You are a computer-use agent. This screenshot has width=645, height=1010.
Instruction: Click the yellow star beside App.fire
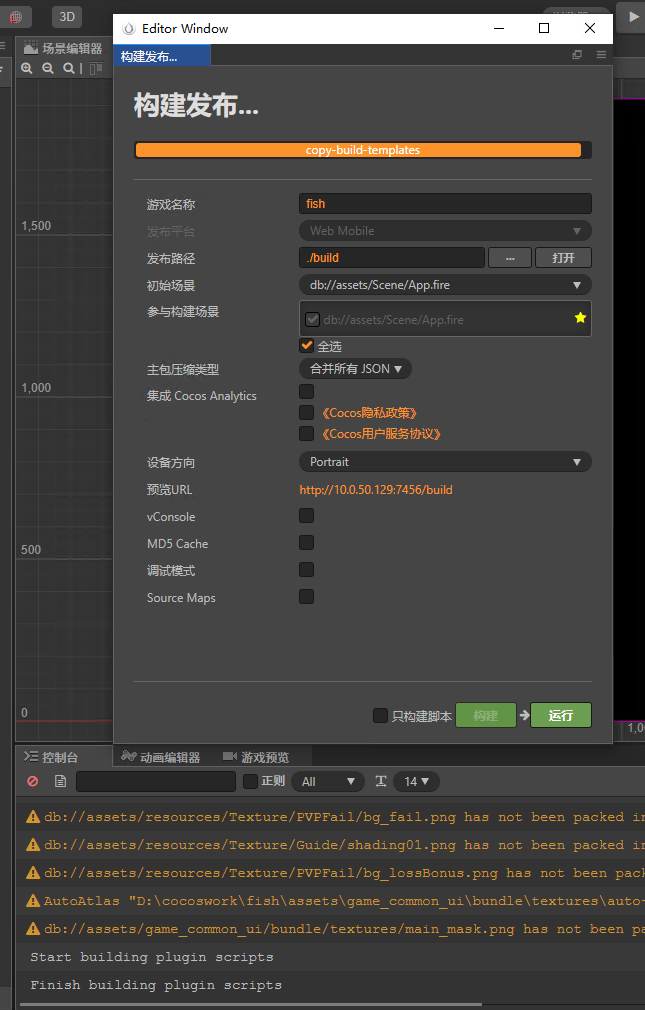(x=580, y=318)
